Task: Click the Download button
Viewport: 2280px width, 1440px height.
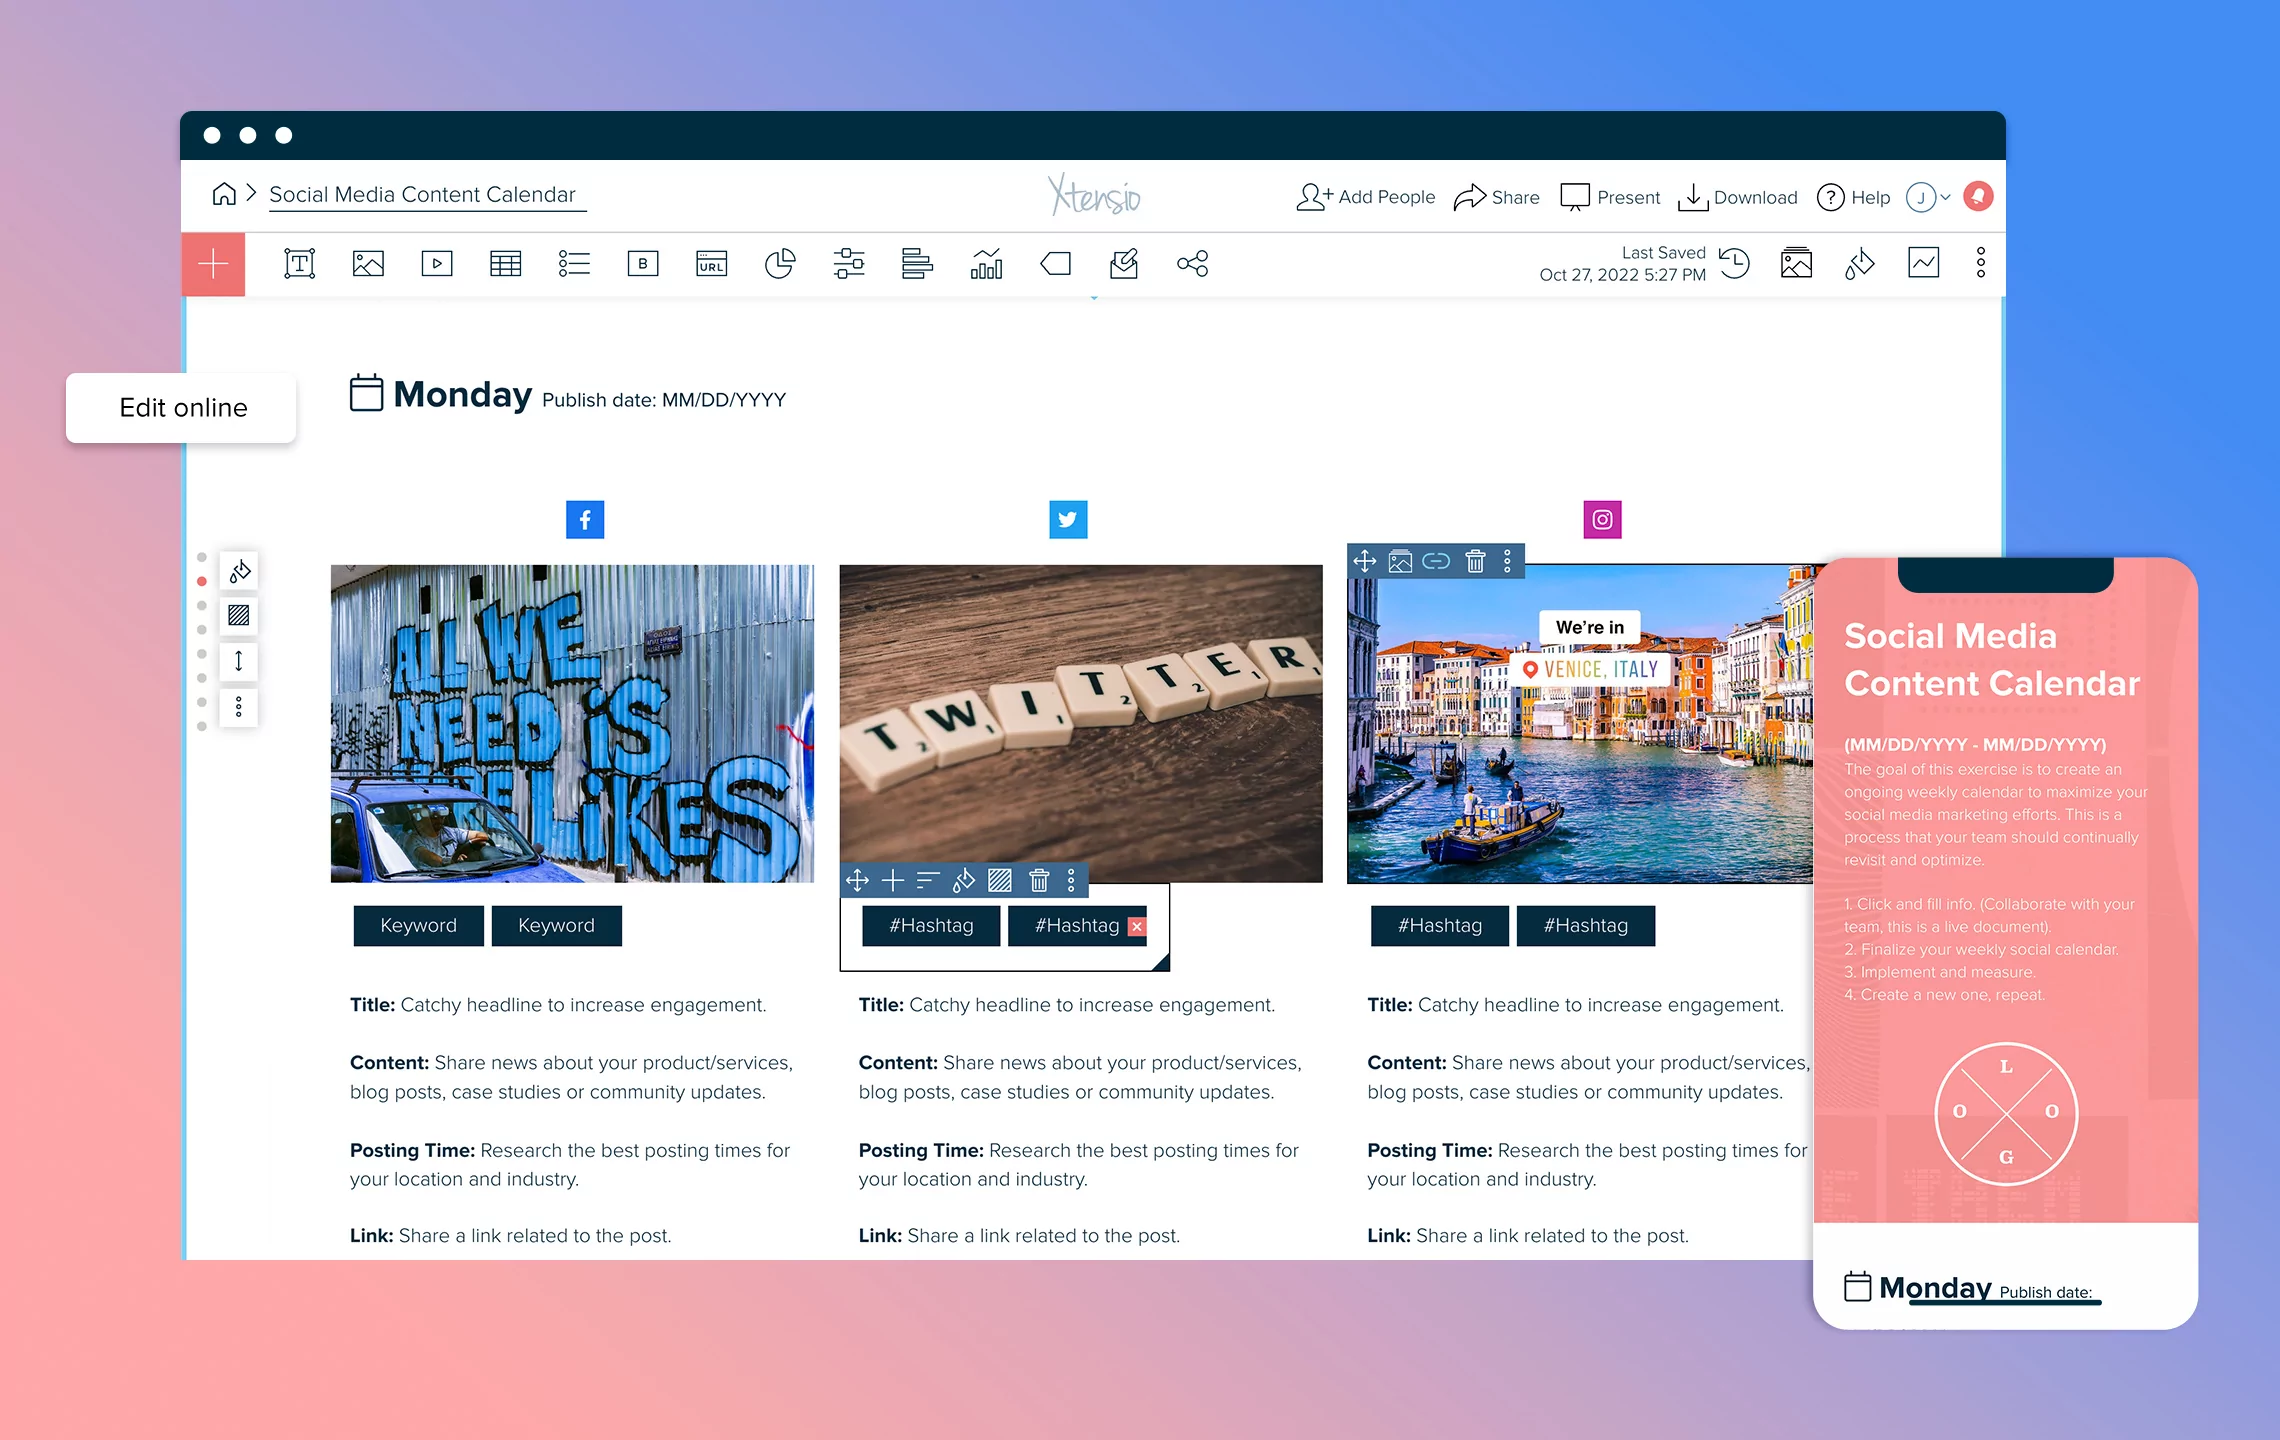Action: coord(1738,197)
